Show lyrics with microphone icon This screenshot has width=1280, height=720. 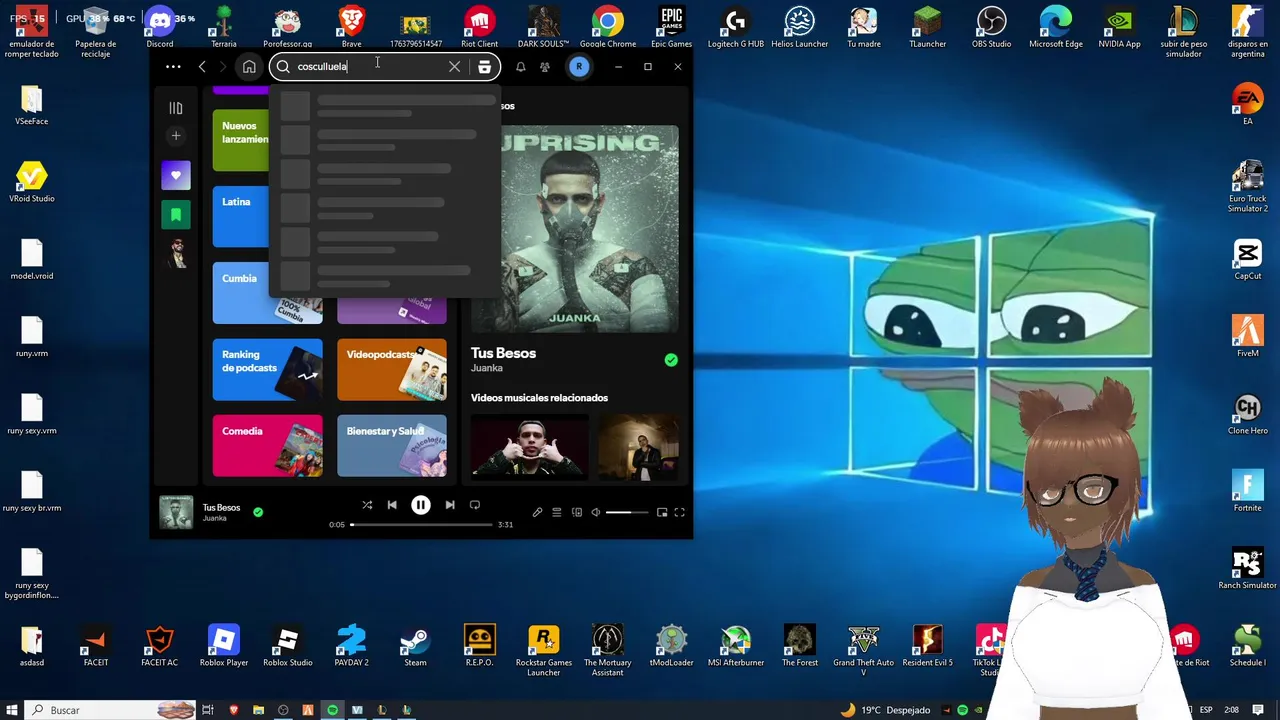coord(537,513)
